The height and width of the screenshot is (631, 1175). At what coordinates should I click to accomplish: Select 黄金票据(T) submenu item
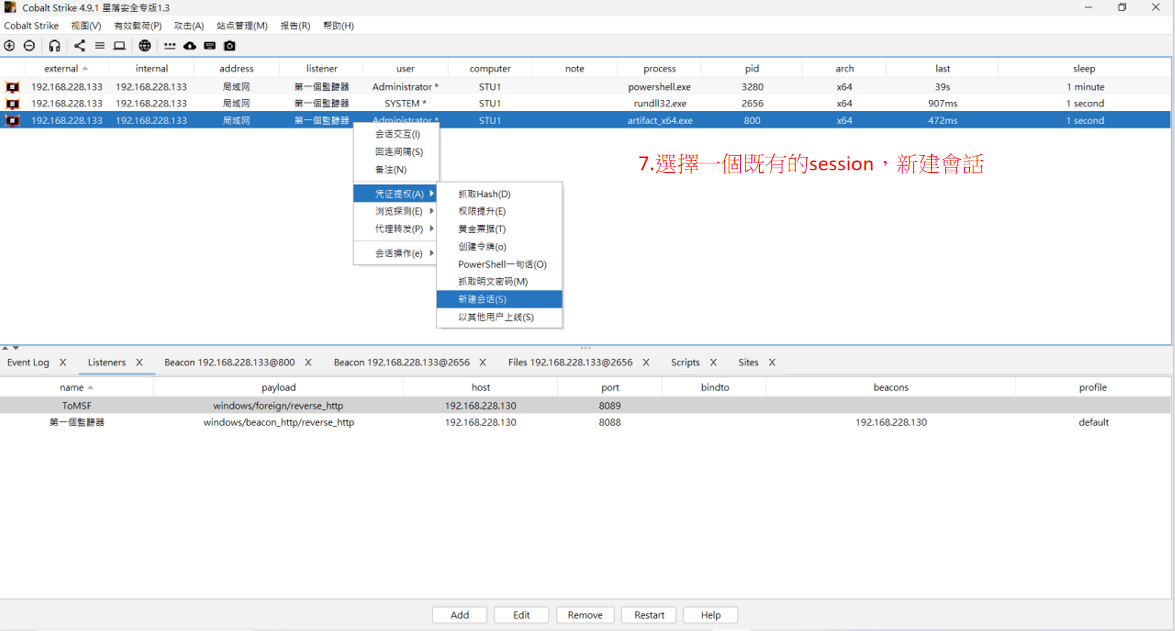click(x=499, y=229)
